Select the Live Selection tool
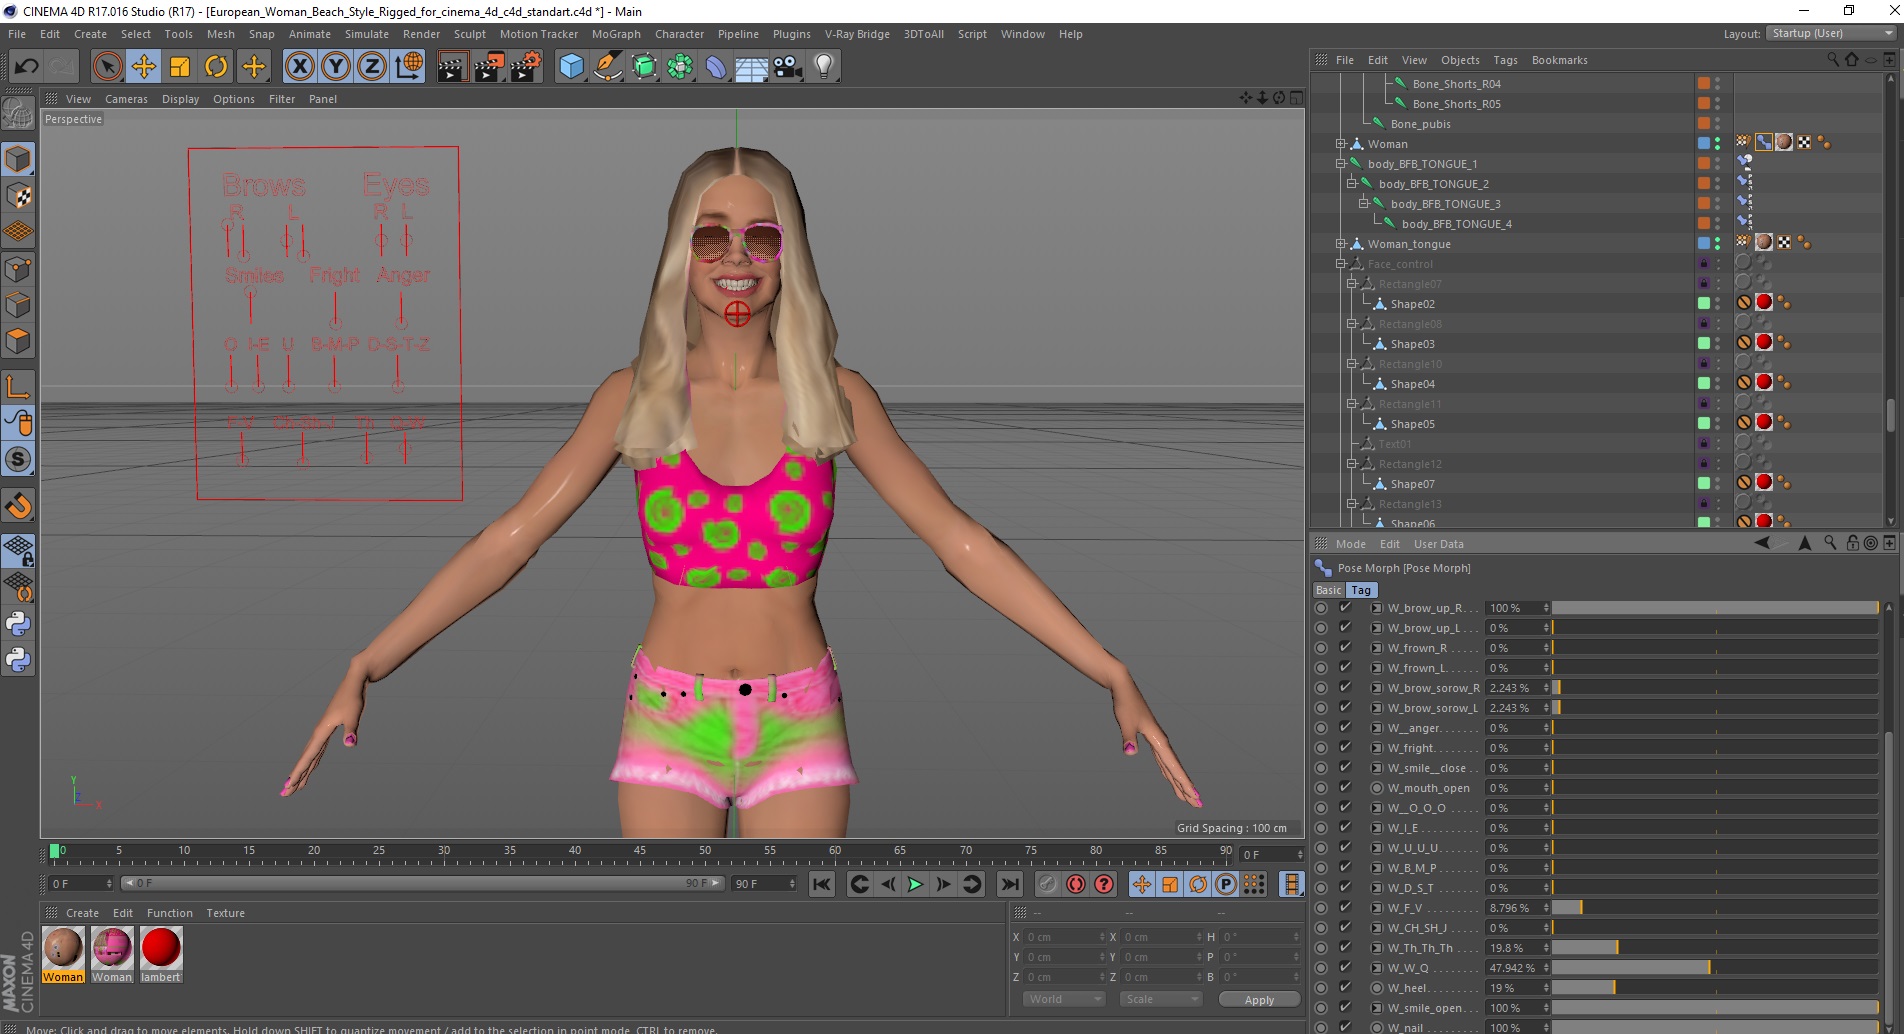 pyautogui.click(x=107, y=67)
